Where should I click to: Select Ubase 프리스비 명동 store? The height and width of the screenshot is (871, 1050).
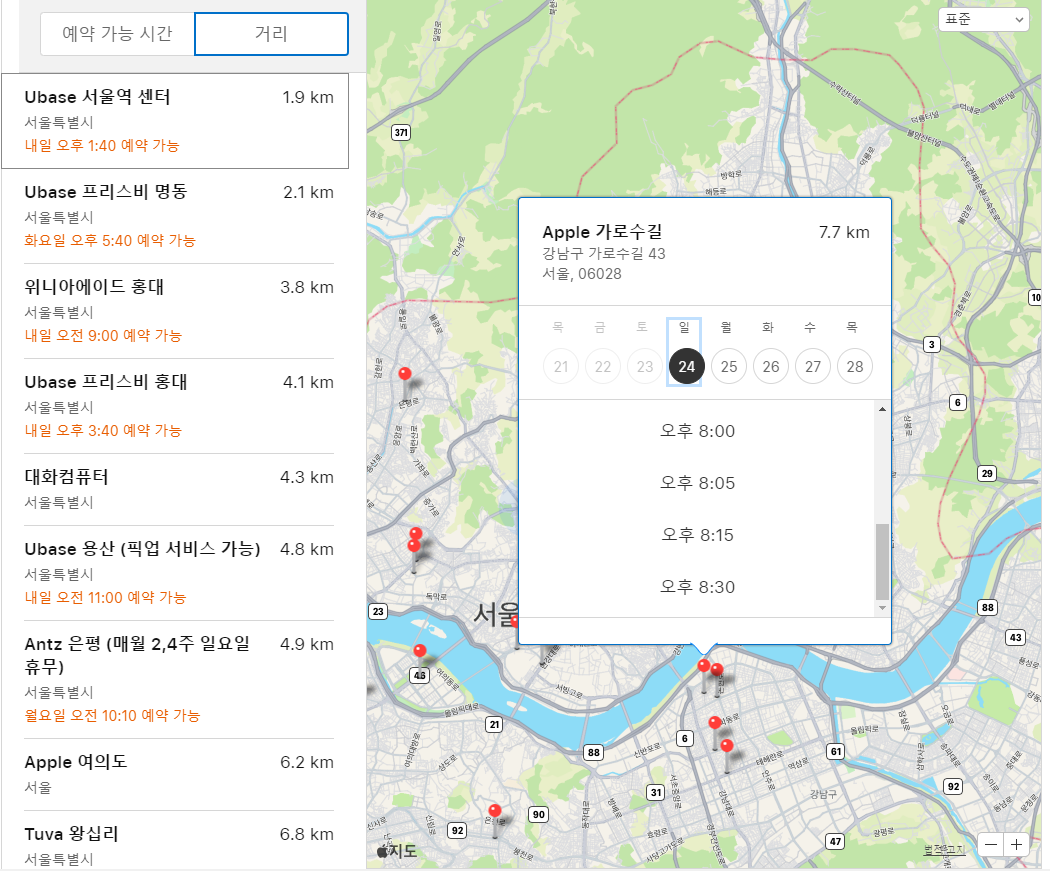(179, 216)
